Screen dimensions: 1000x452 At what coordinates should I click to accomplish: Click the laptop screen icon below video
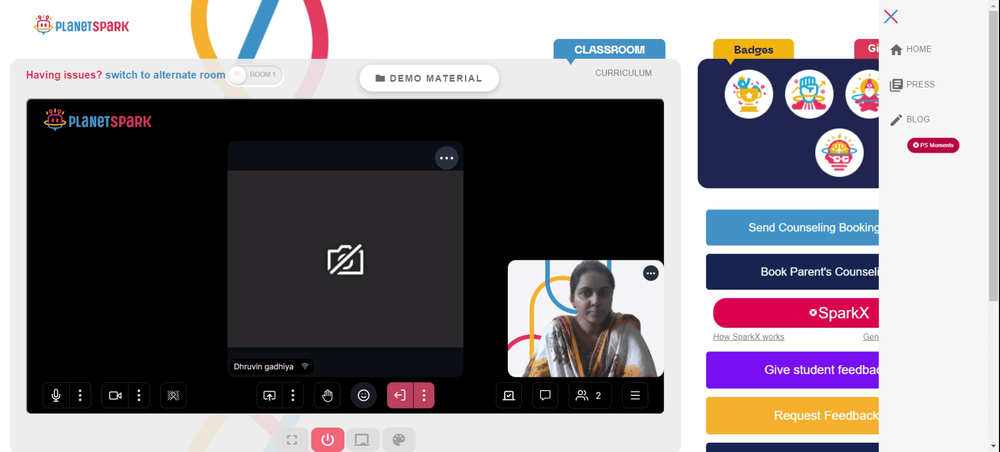pos(363,440)
